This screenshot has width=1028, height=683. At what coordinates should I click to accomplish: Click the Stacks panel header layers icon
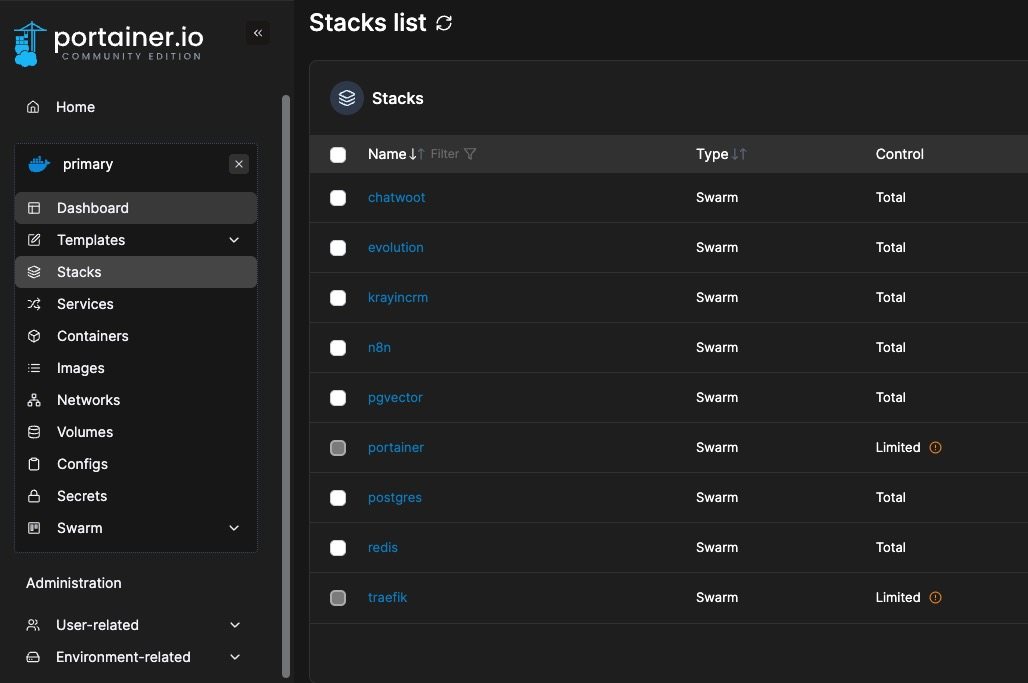[x=347, y=98]
